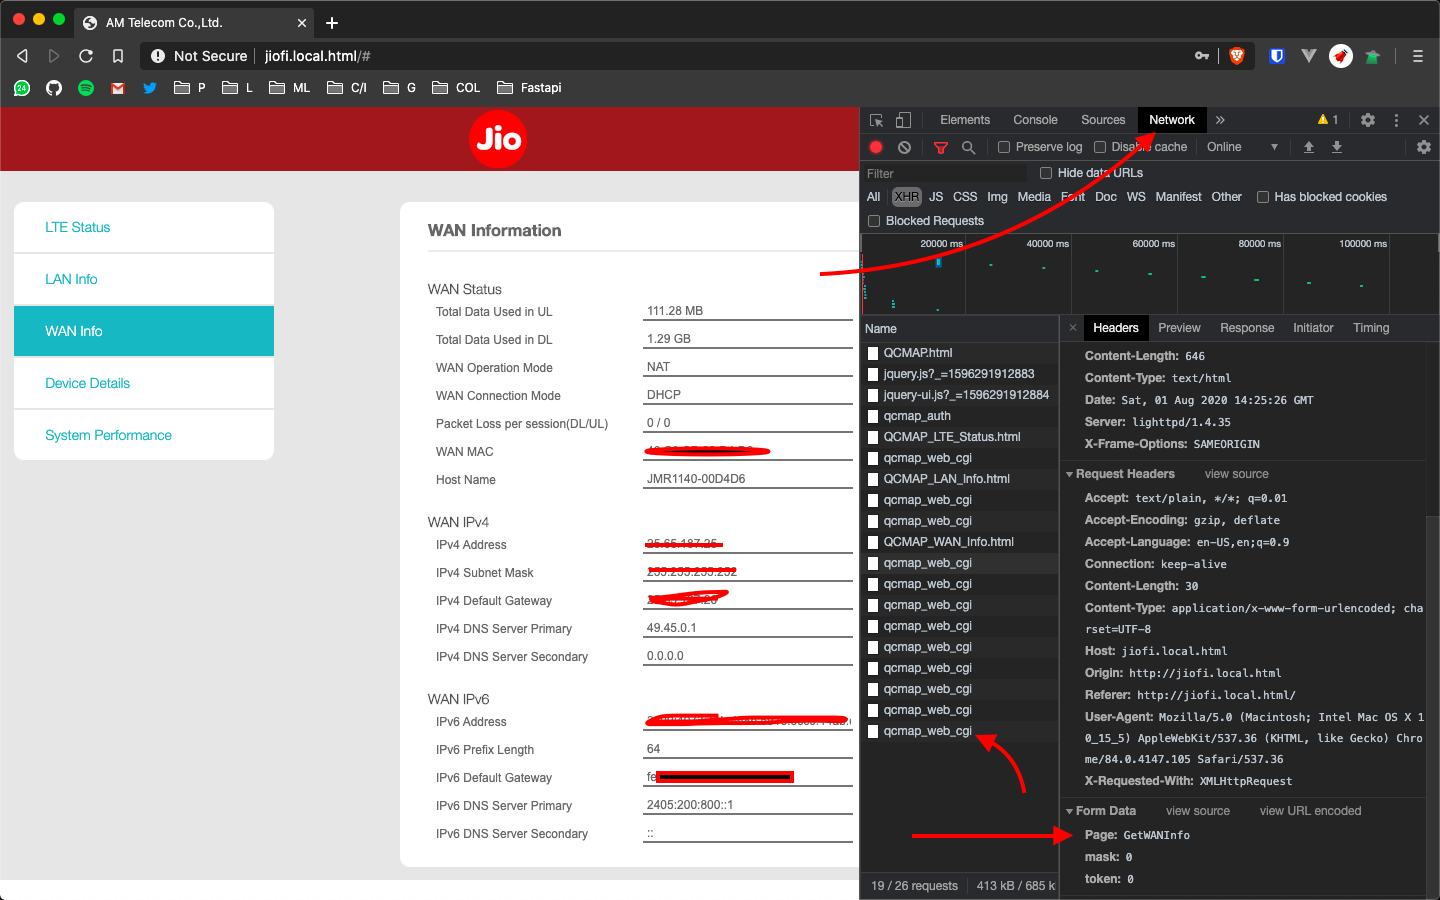Open network settings gear in the Network toolbar
The height and width of the screenshot is (900, 1440).
pos(1424,147)
